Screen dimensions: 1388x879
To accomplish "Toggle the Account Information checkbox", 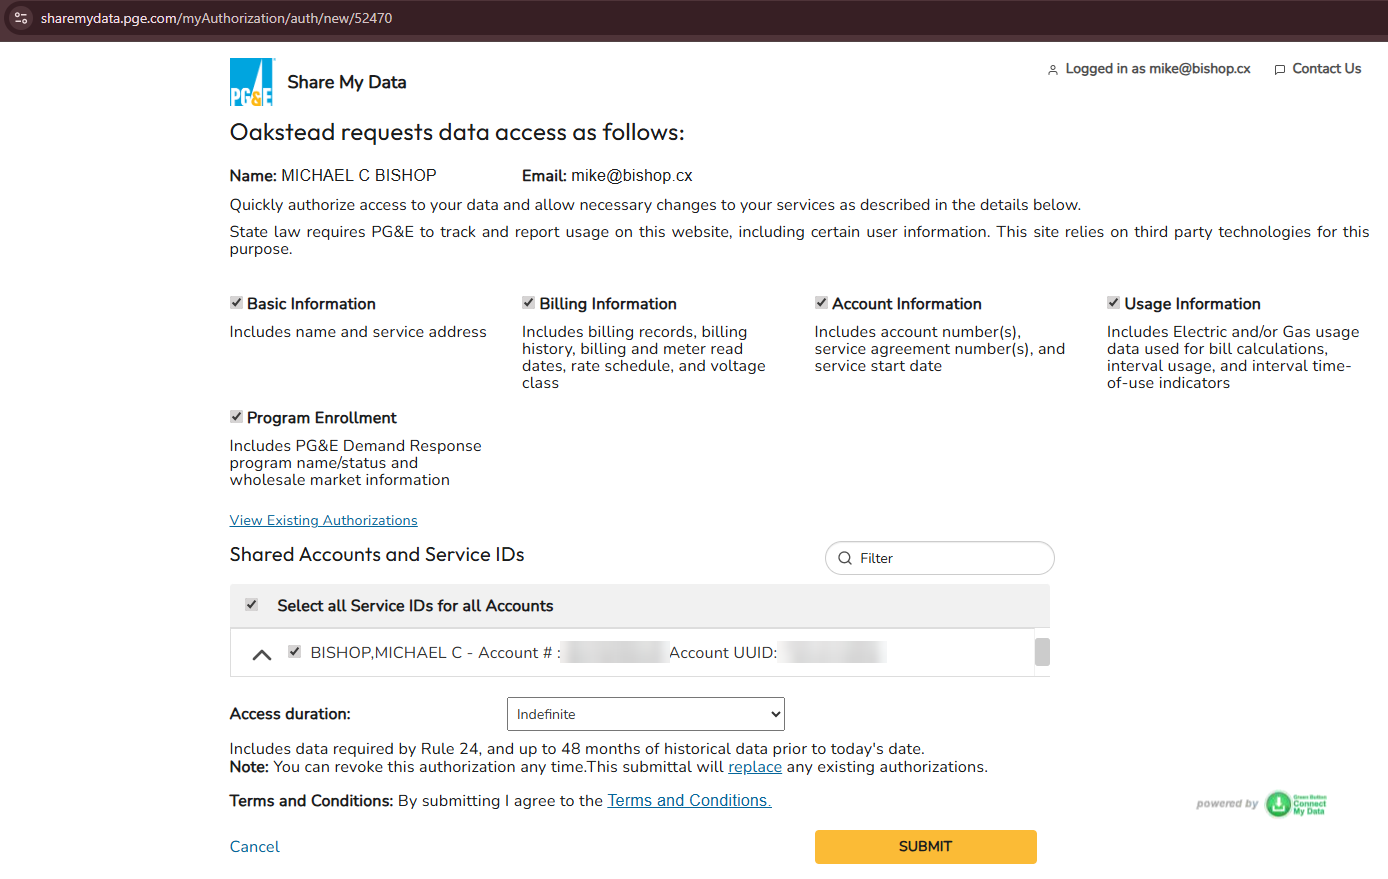I will point(821,303).
